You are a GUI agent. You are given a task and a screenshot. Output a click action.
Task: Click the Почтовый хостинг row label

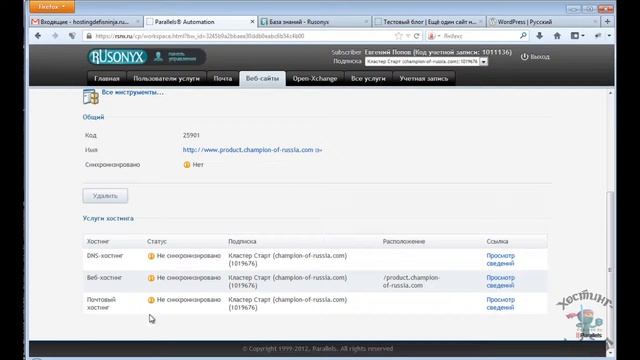pyautogui.click(x=101, y=304)
